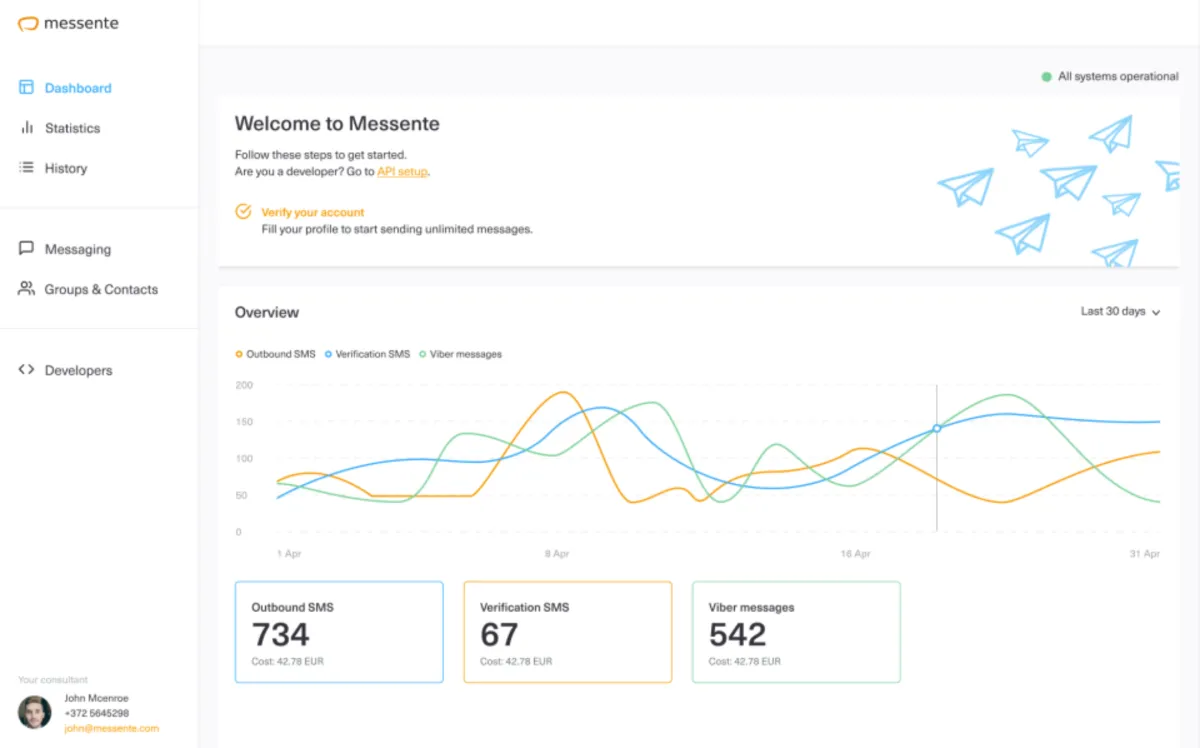Image resolution: width=1200 pixels, height=748 pixels.
Task: Click the john@messente.com email link
Action: pyautogui.click(x=111, y=728)
